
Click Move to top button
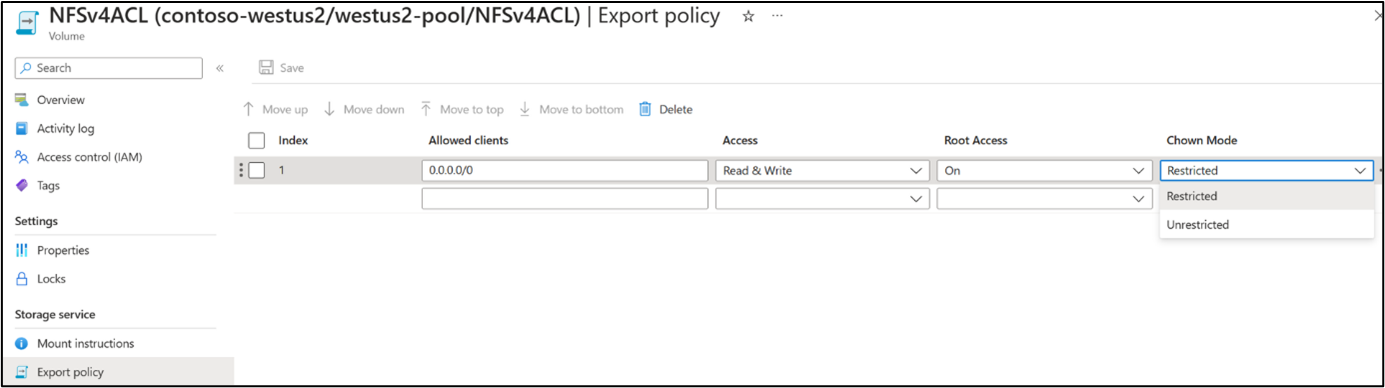(x=461, y=109)
